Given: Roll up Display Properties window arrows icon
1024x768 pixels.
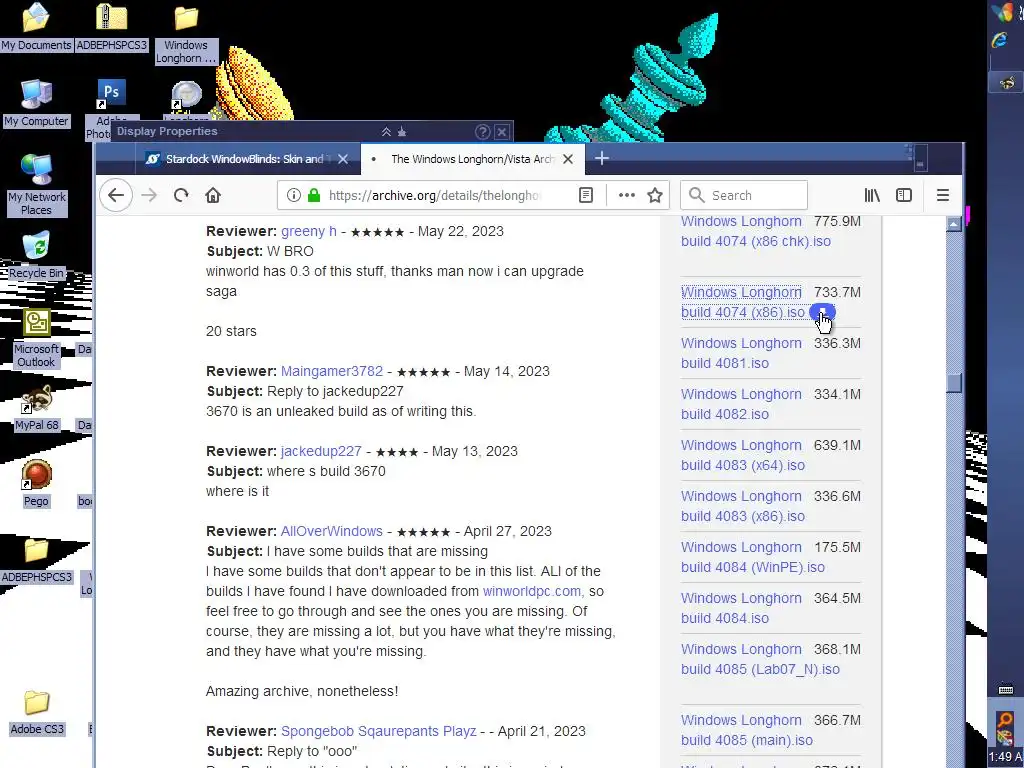Looking at the screenshot, I should tap(386, 132).
